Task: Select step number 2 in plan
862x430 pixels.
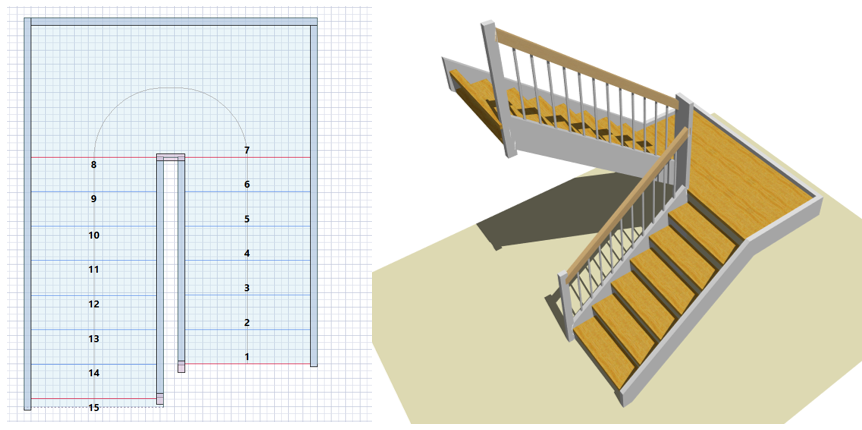Action: click(x=247, y=322)
